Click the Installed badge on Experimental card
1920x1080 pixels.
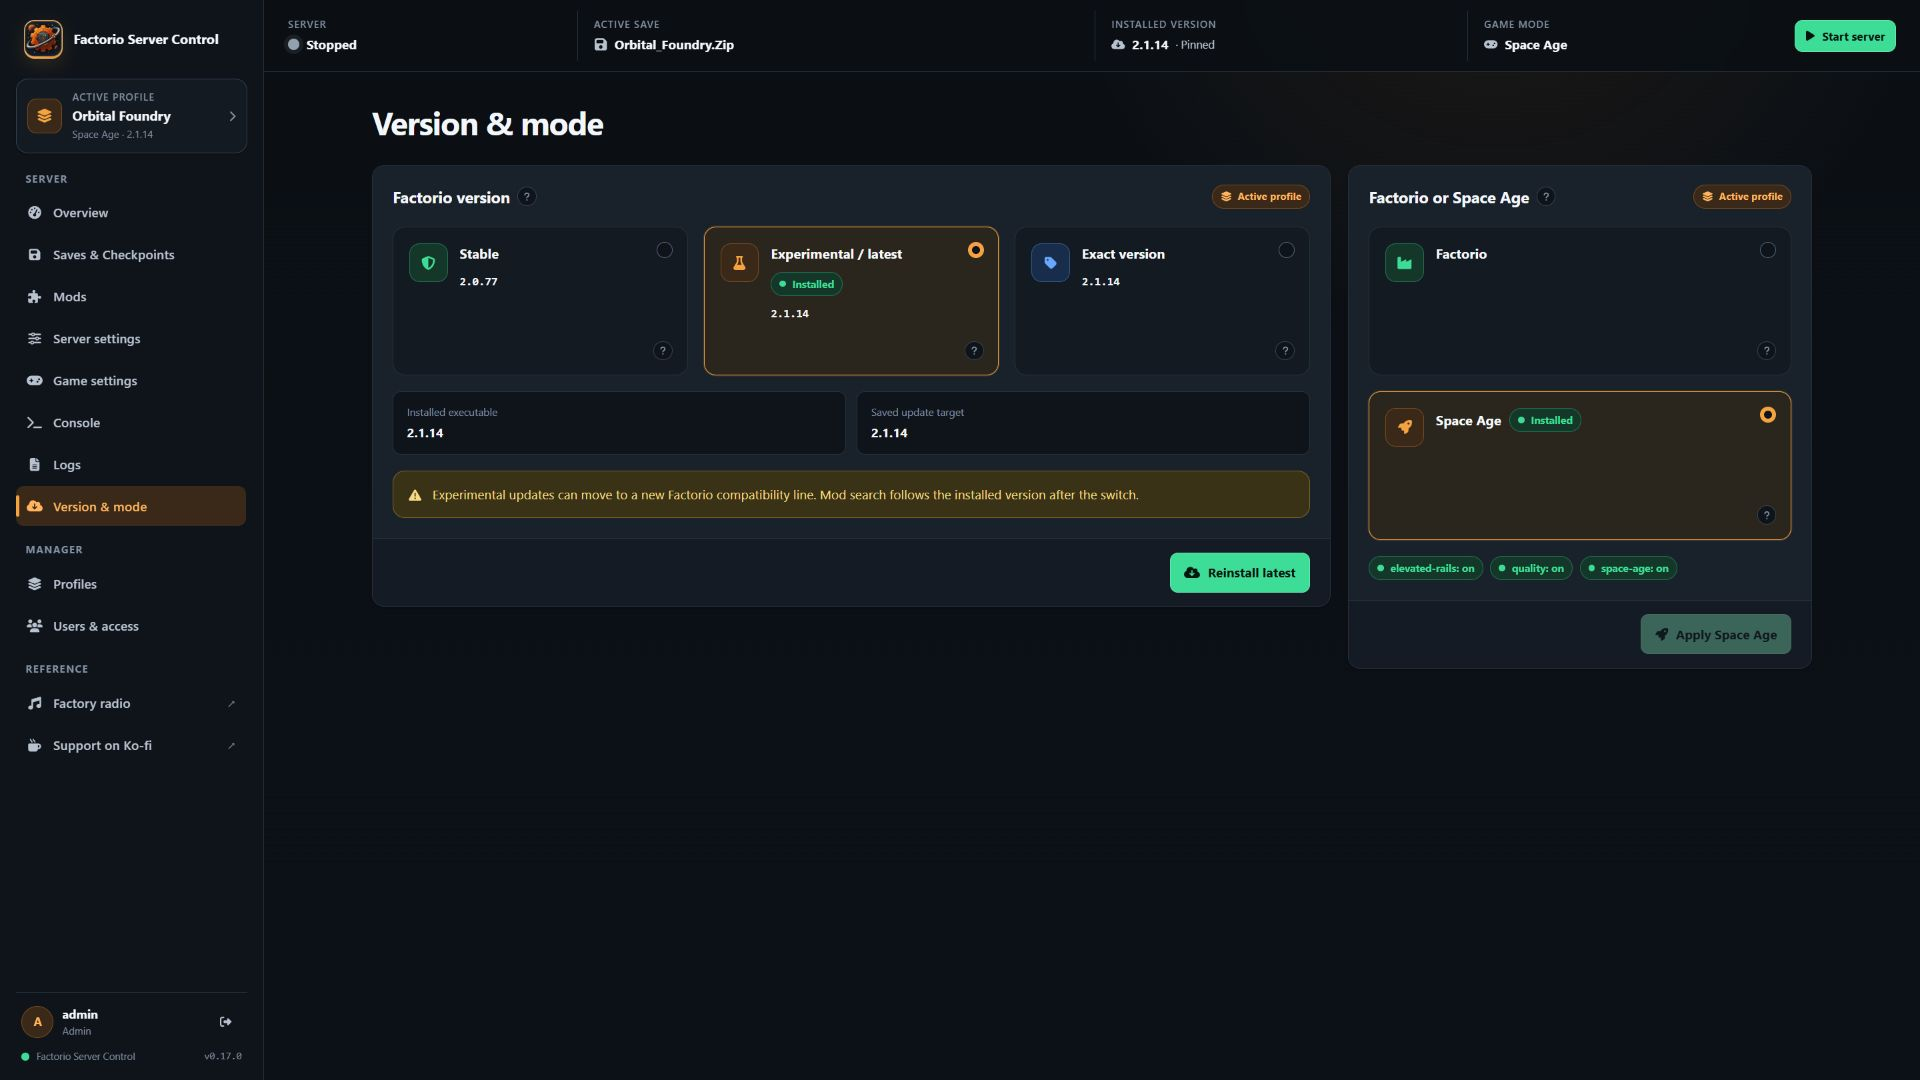806,285
